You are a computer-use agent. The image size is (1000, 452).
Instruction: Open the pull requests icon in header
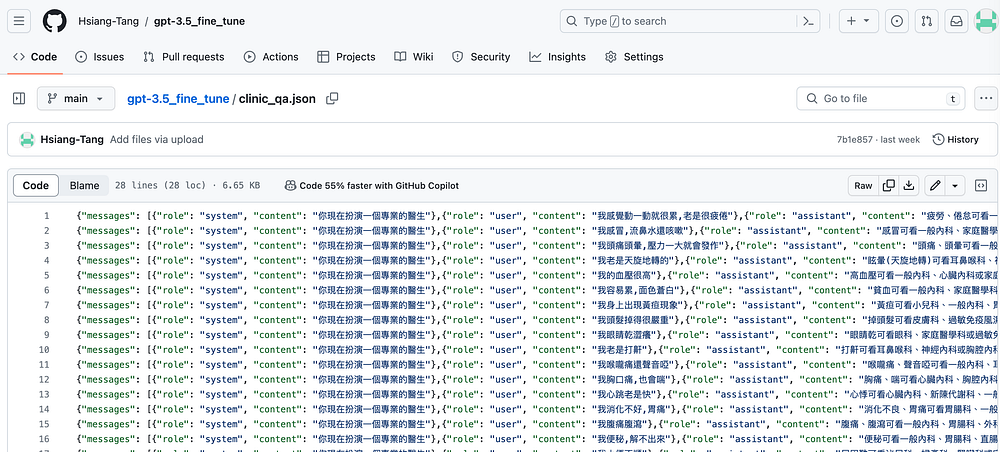click(927, 21)
